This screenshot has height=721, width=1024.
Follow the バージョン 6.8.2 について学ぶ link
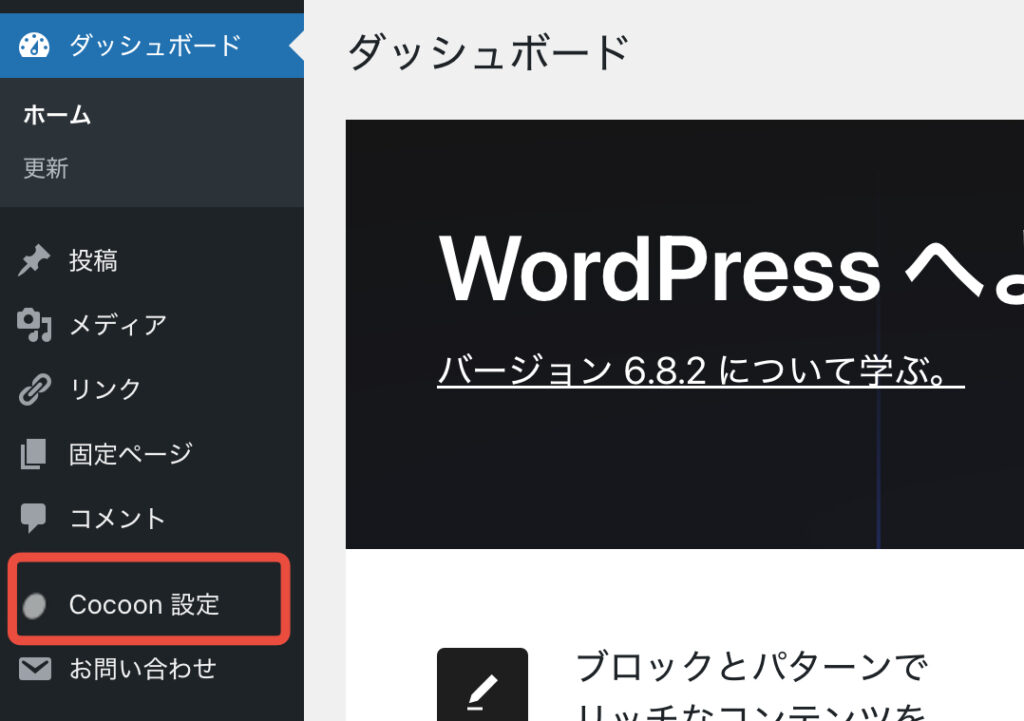coord(700,370)
